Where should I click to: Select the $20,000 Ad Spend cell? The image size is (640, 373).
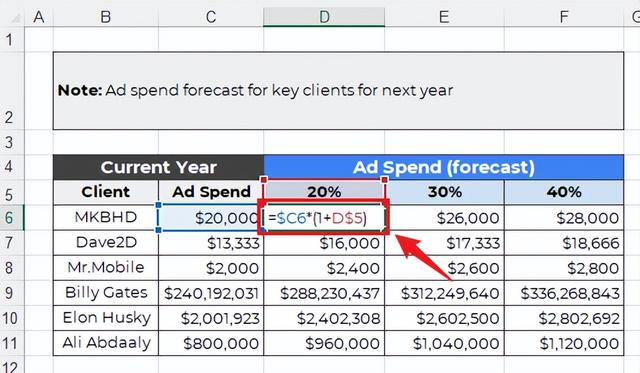click(x=211, y=218)
